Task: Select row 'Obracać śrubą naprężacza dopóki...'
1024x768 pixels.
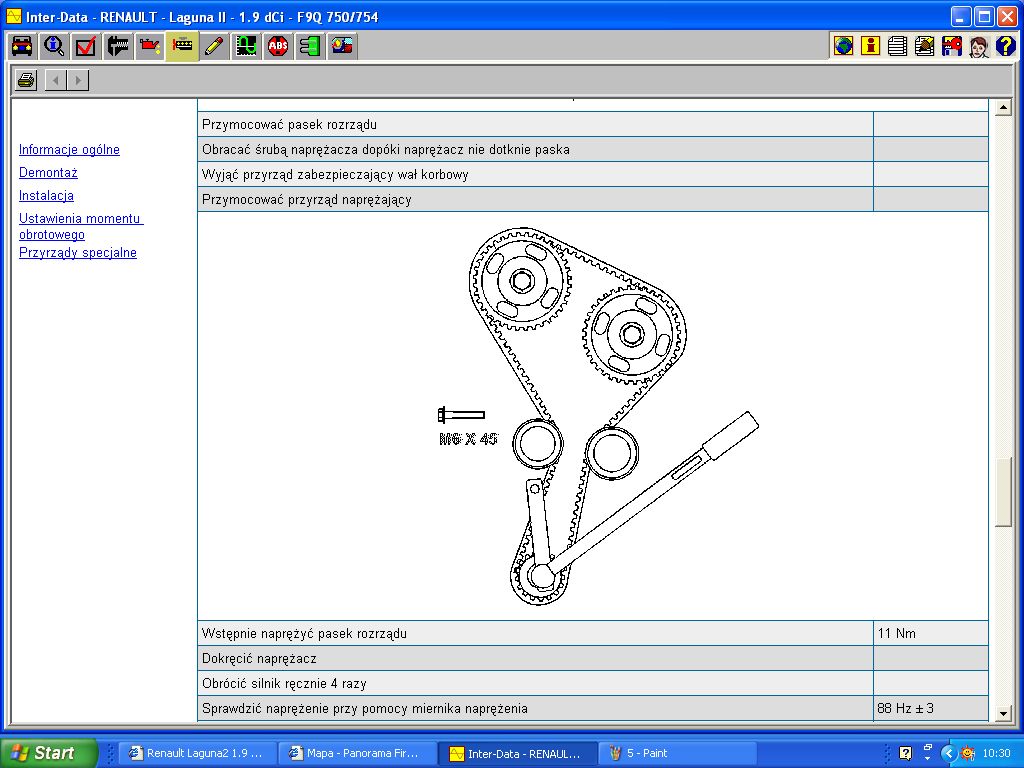Action: (x=536, y=150)
